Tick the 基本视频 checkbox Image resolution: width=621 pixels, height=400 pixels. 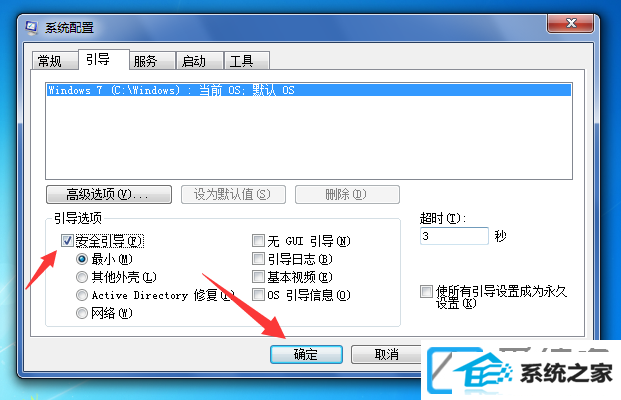tap(258, 276)
